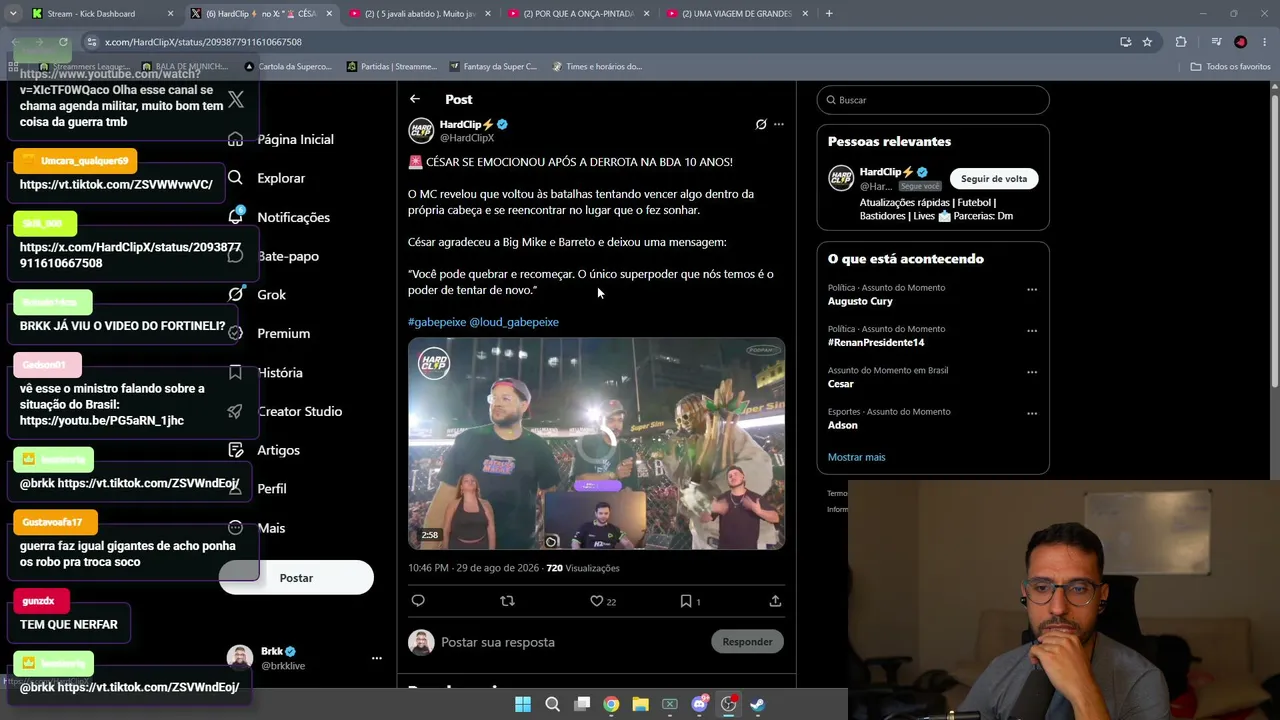Open options for Augusto Cury trend
Image resolution: width=1280 pixels, height=720 pixels.
[1032, 290]
